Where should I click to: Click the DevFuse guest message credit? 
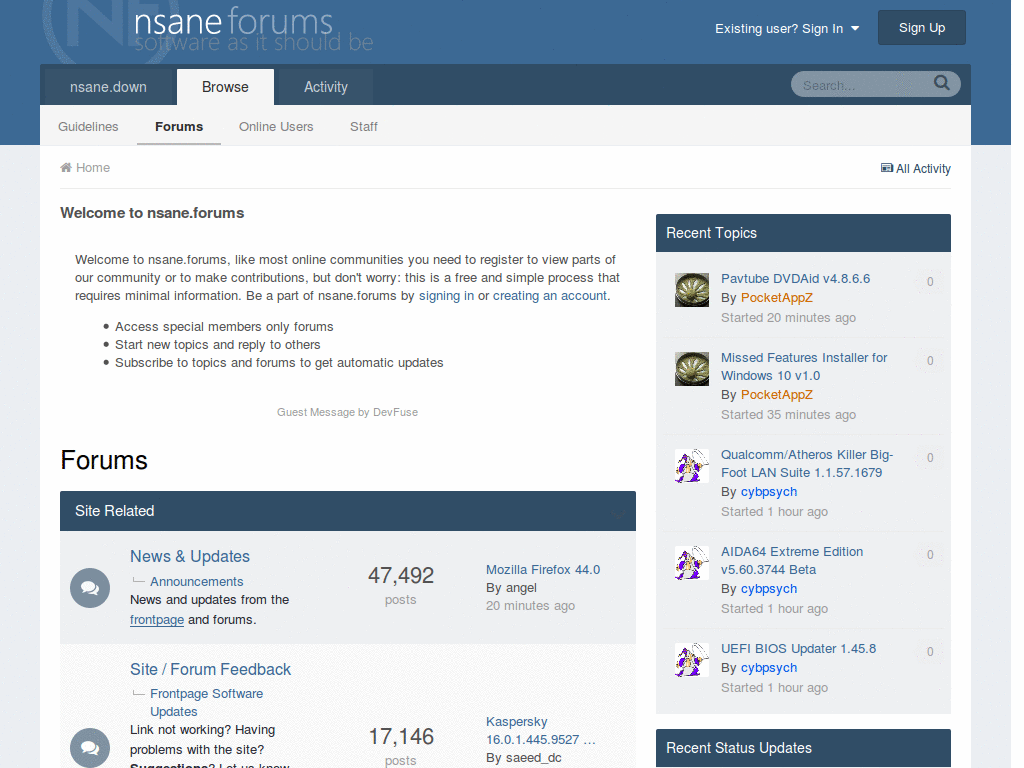[347, 412]
